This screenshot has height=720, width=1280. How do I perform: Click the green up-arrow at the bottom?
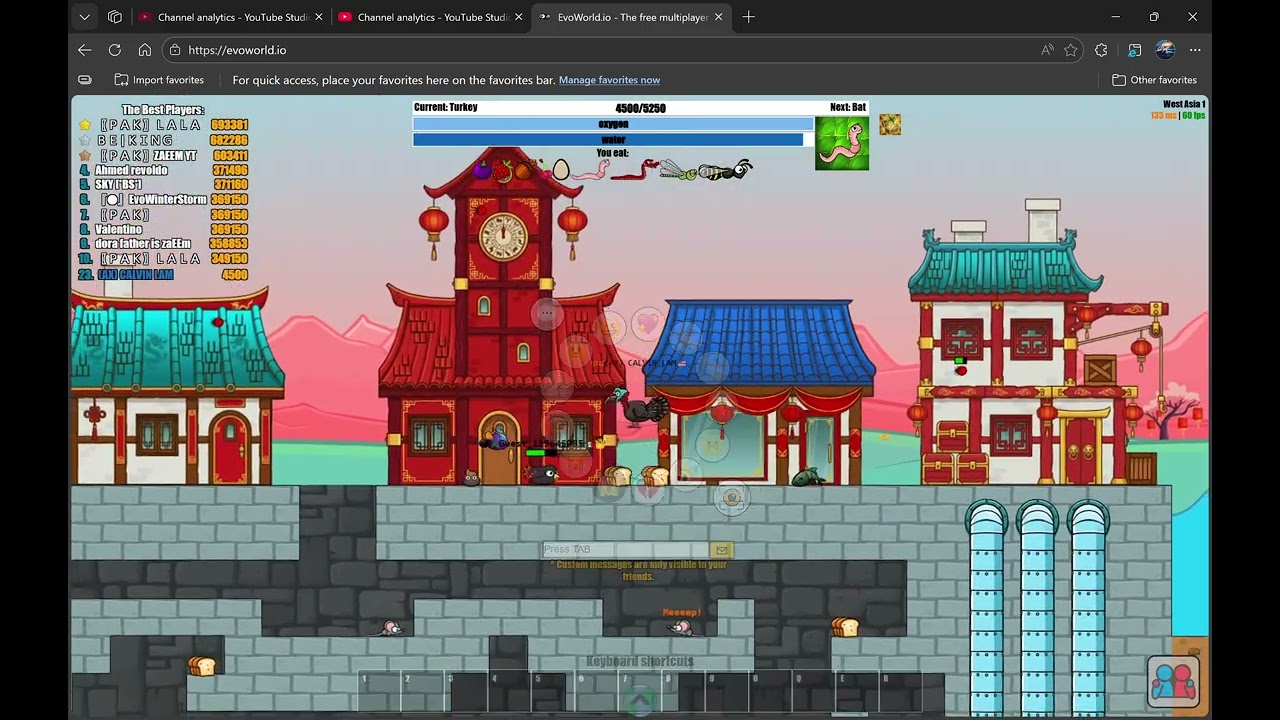click(641, 700)
